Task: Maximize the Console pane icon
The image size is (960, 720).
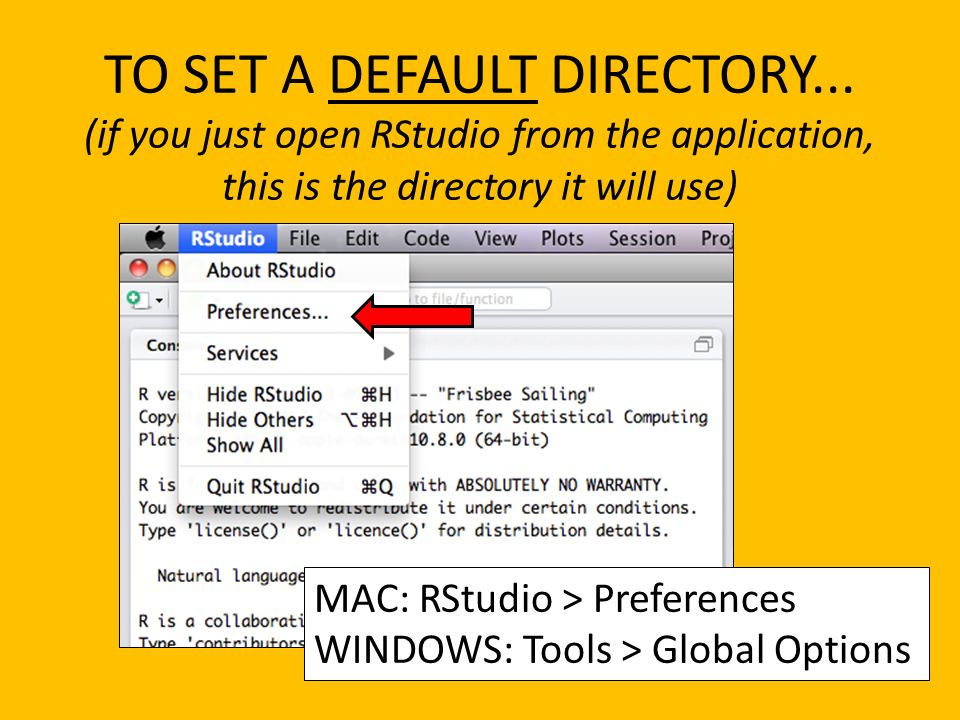Action: 703,345
